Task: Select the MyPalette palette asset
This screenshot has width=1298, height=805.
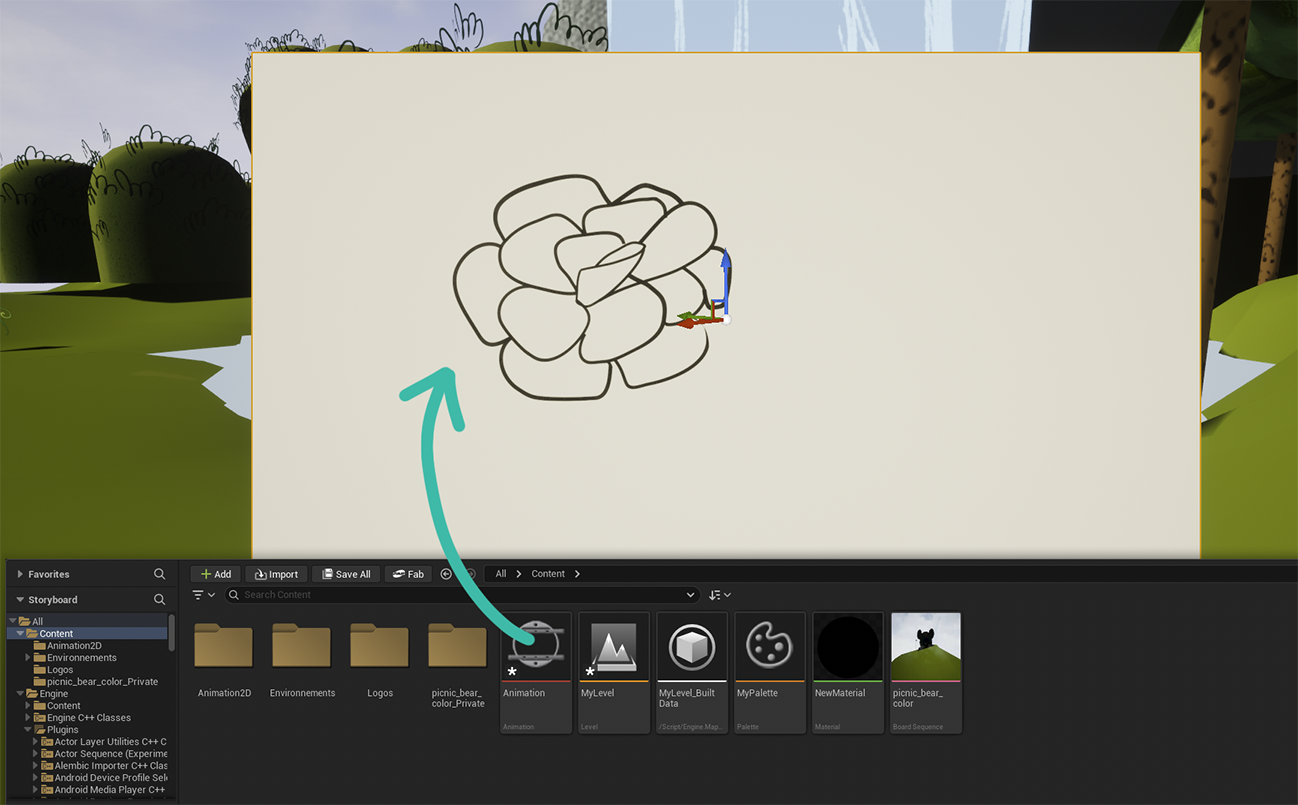Action: tap(769, 647)
